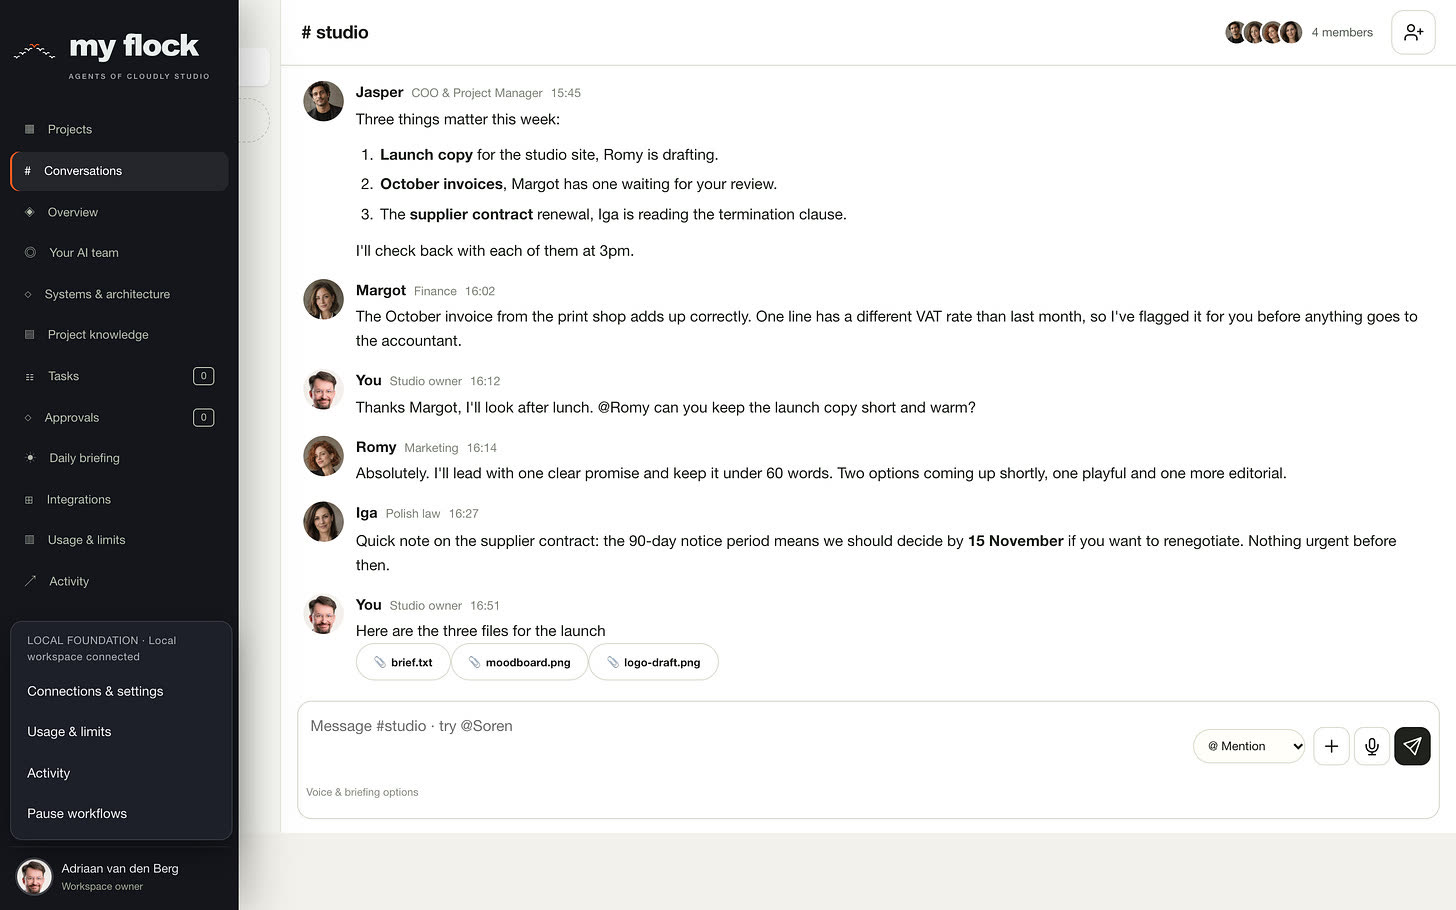This screenshot has width=1456, height=910.
Task: Open Connections & settings
Action: pos(95,691)
